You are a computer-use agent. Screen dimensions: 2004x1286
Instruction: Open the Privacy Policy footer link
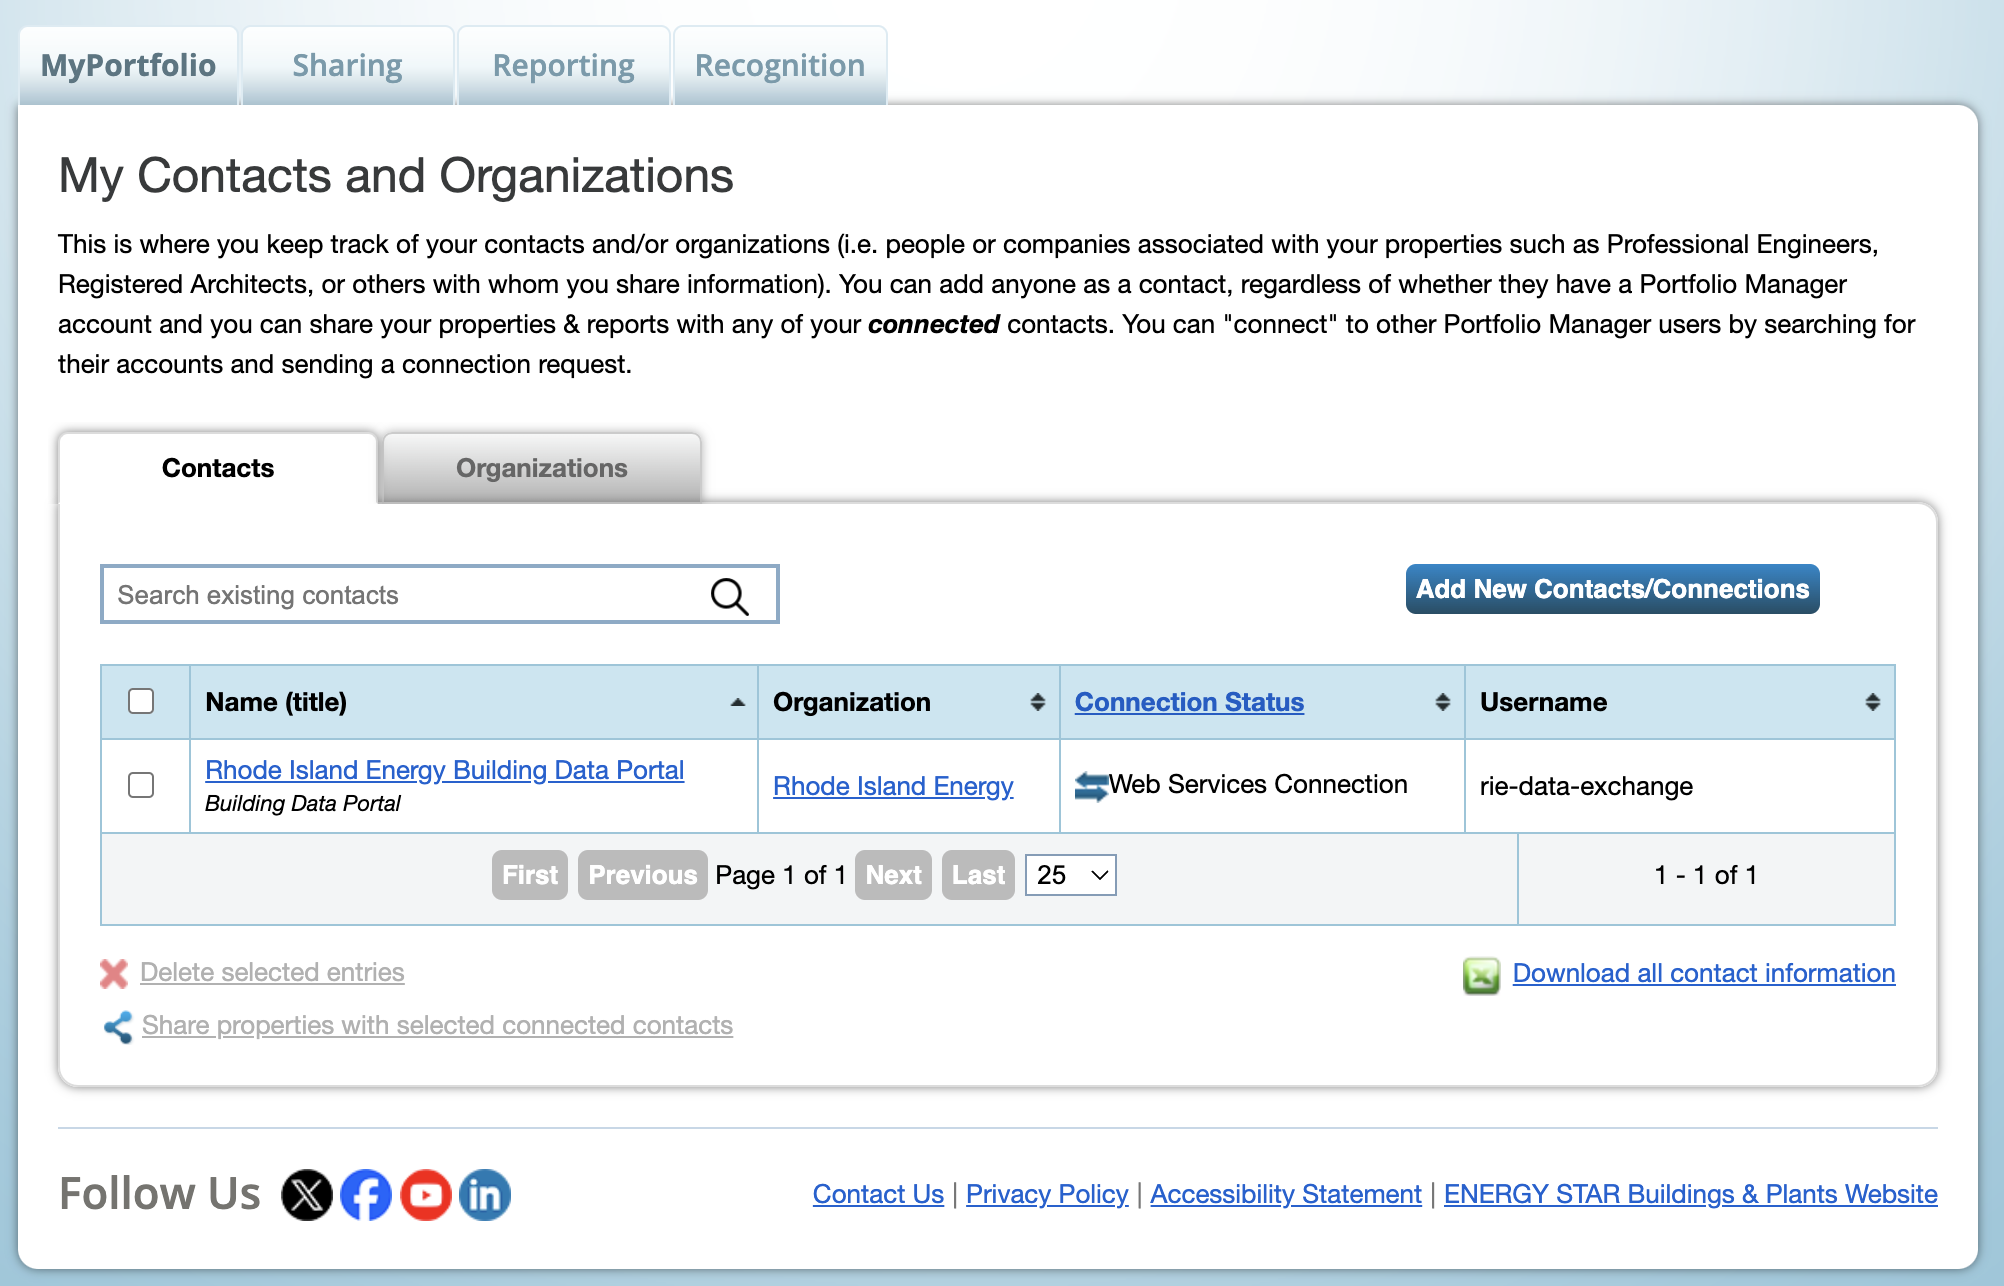click(x=1047, y=1194)
